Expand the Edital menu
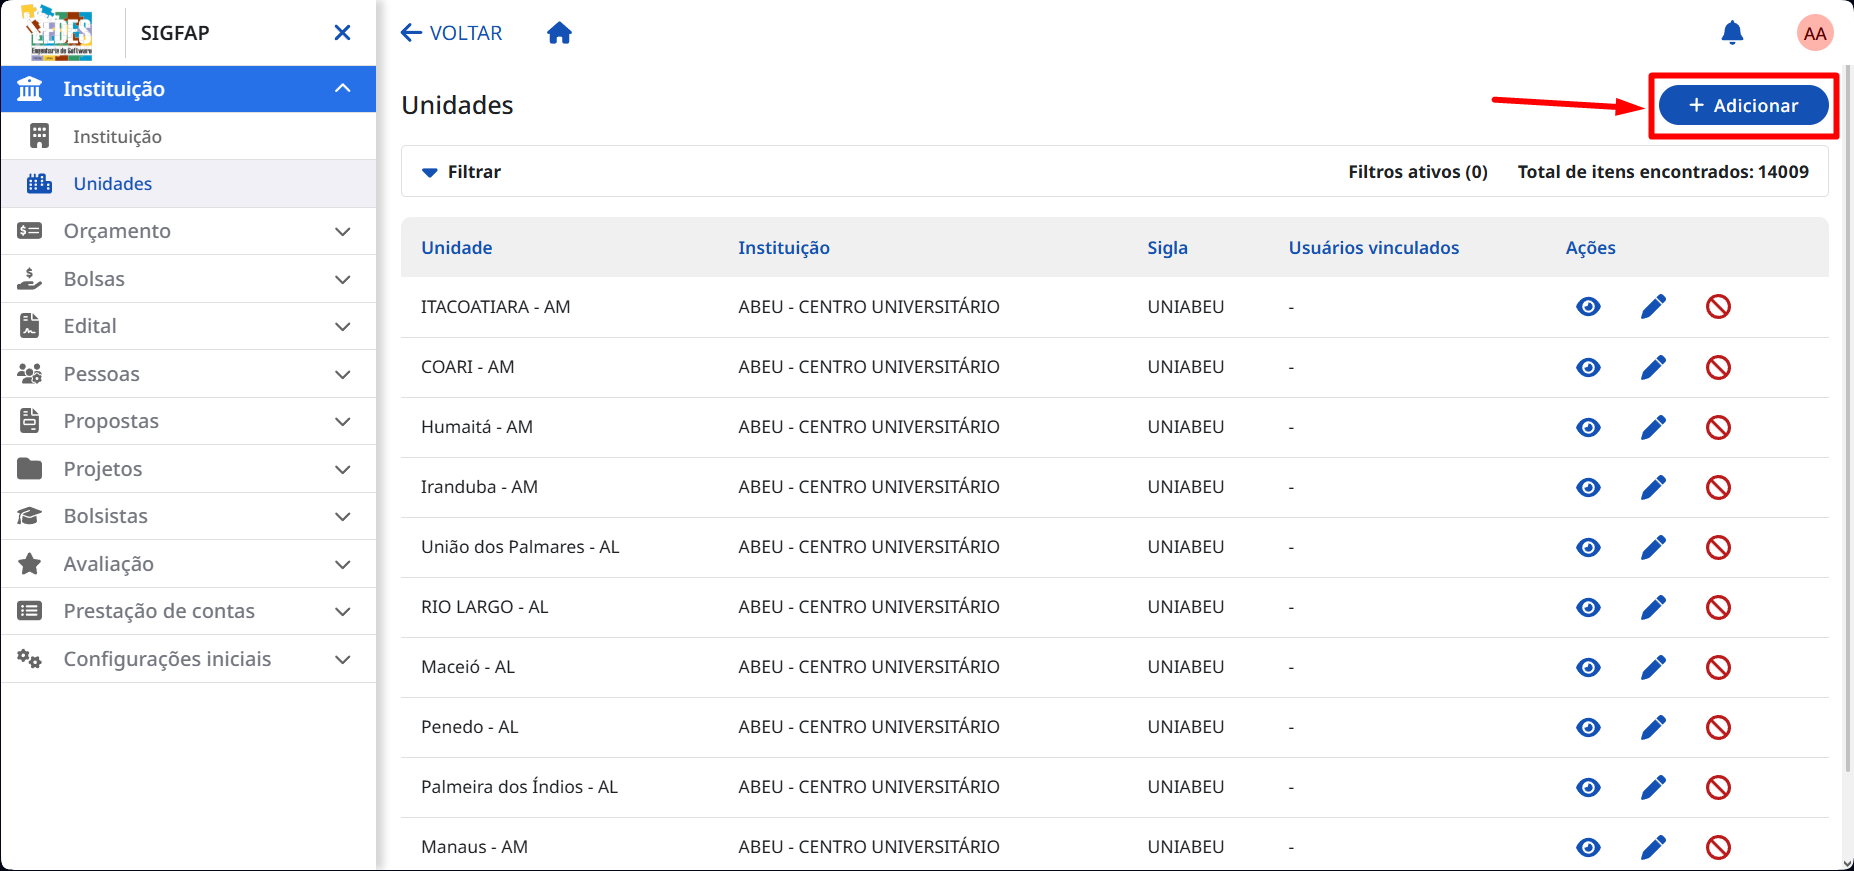 188,326
